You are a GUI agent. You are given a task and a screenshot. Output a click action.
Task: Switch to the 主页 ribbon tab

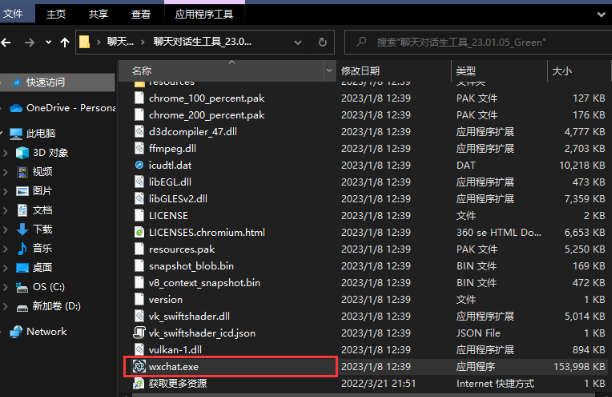click(56, 14)
